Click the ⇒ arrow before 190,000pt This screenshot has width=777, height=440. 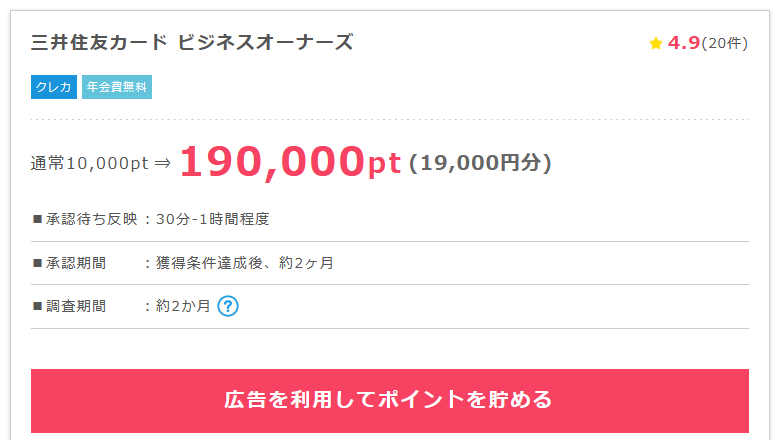[x=163, y=164]
